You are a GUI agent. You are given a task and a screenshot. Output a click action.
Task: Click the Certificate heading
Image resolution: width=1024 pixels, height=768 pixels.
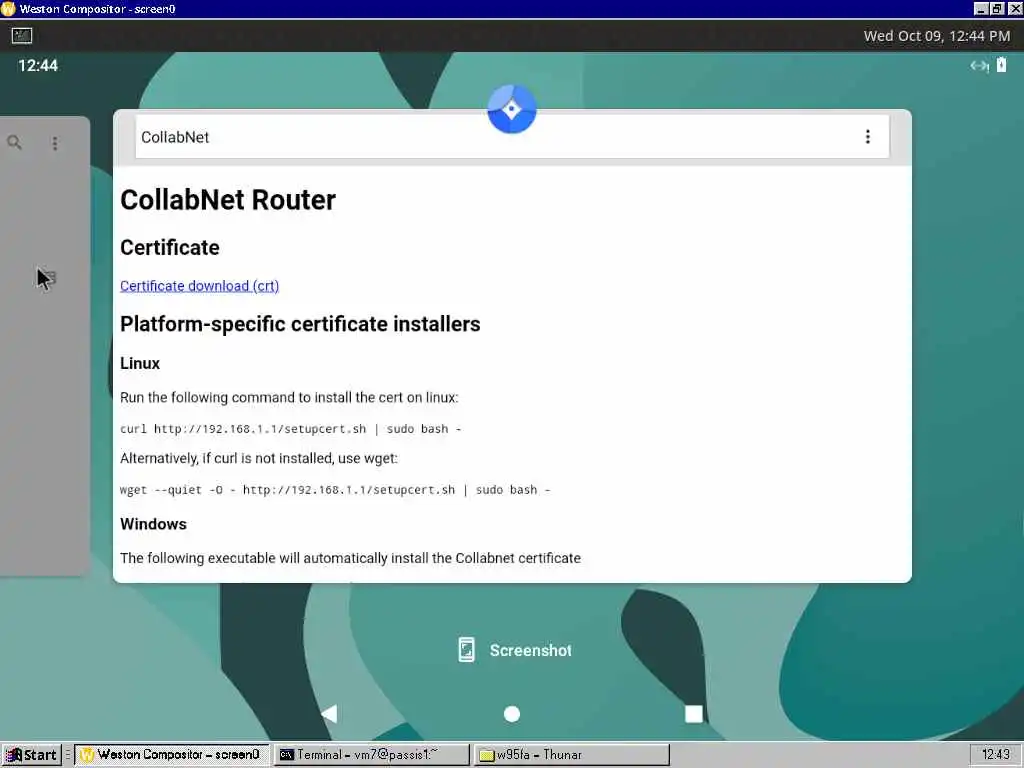click(x=170, y=248)
